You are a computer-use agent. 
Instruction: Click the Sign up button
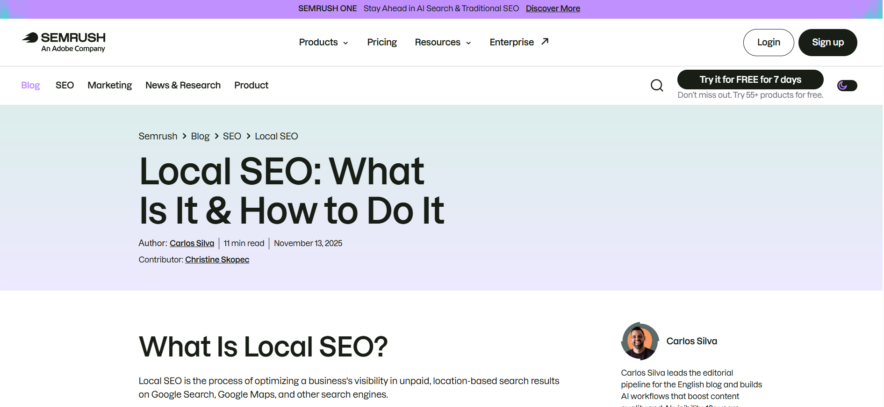[x=828, y=42]
